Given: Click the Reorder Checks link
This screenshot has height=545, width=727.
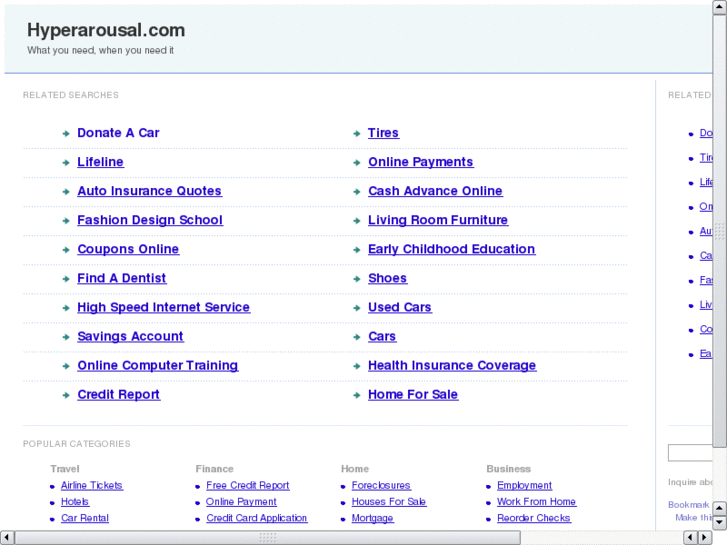Looking at the screenshot, I should click(534, 518).
